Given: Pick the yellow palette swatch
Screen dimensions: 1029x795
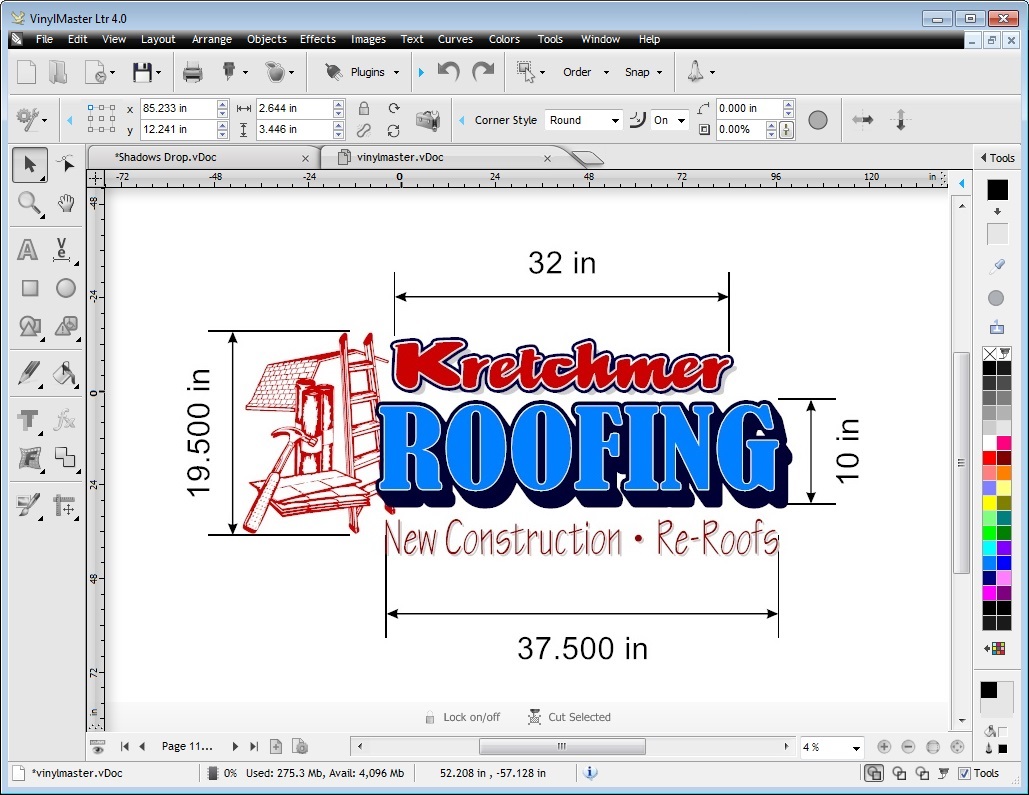Looking at the screenshot, I should coord(990,502).
